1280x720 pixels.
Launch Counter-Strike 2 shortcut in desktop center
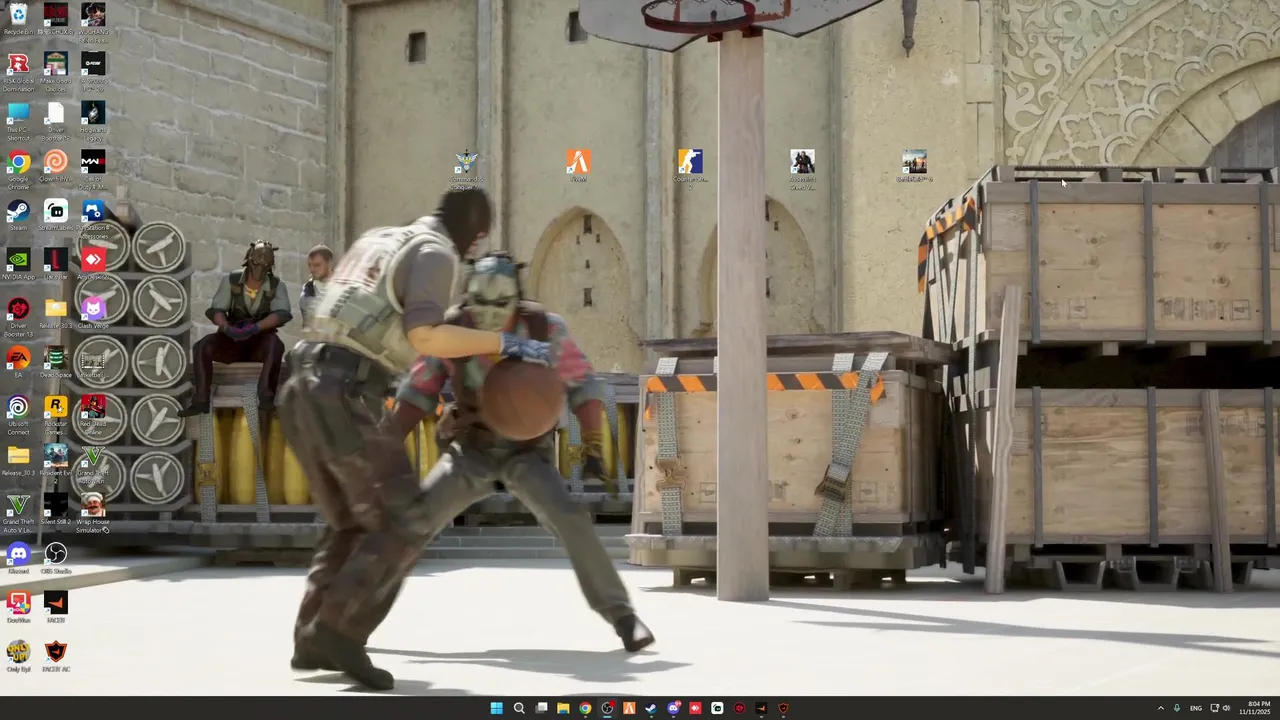pos(690,167)
